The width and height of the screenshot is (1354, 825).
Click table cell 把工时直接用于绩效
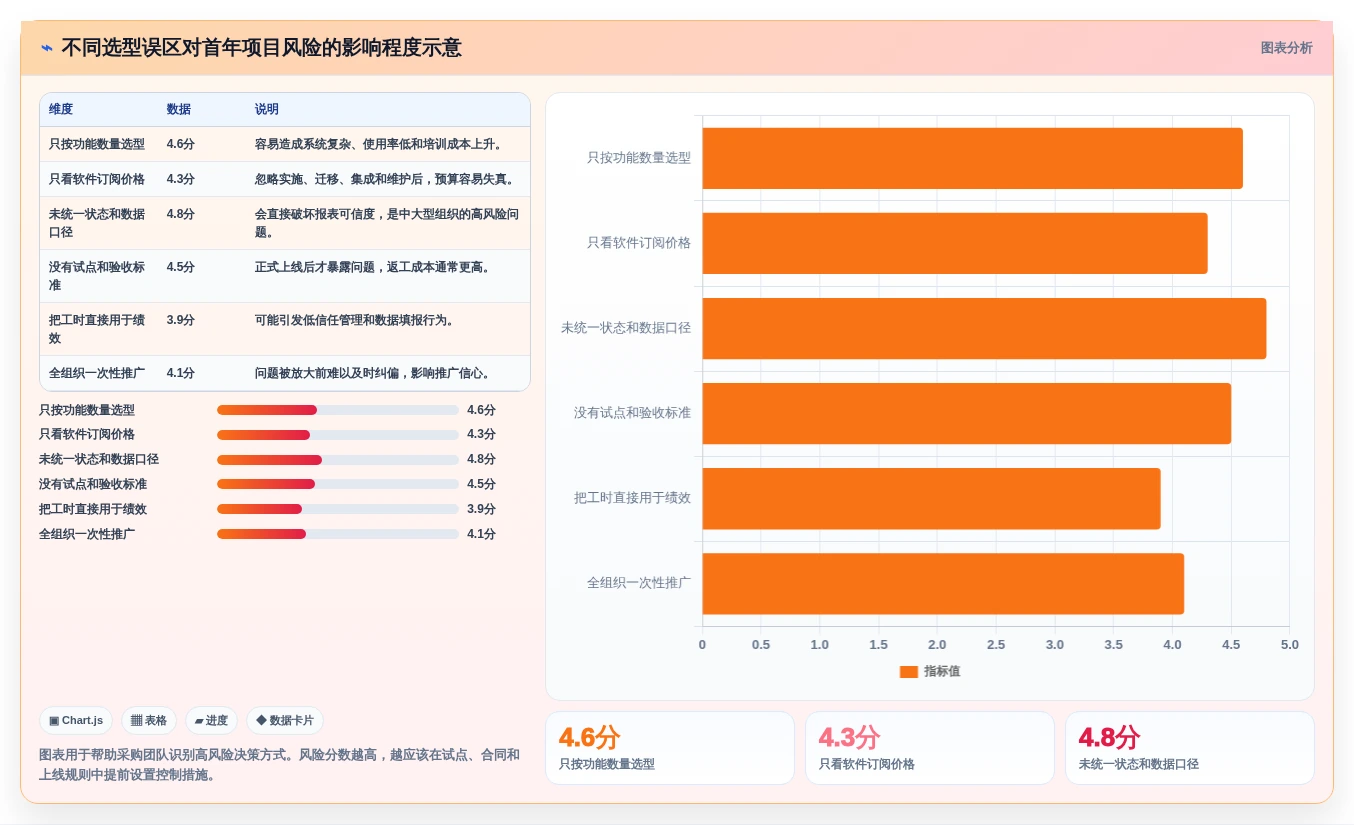coord(97,329)
